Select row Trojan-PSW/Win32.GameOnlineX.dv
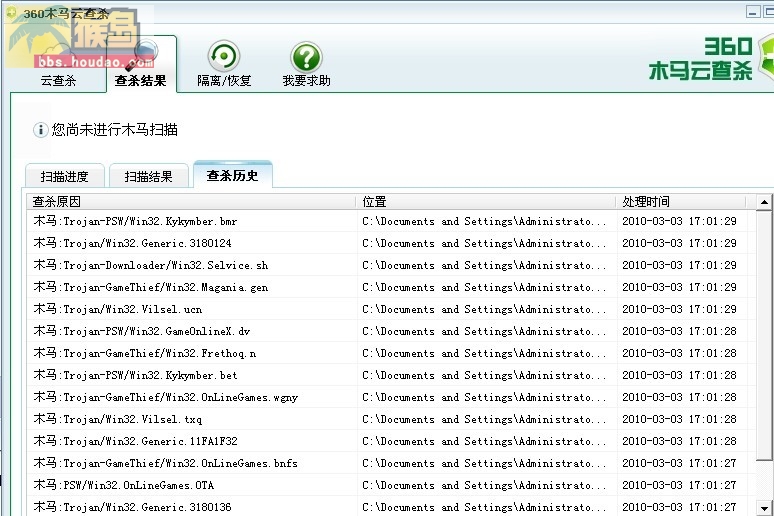The width and height of the screenshot is (774, 516). (391, 331)
